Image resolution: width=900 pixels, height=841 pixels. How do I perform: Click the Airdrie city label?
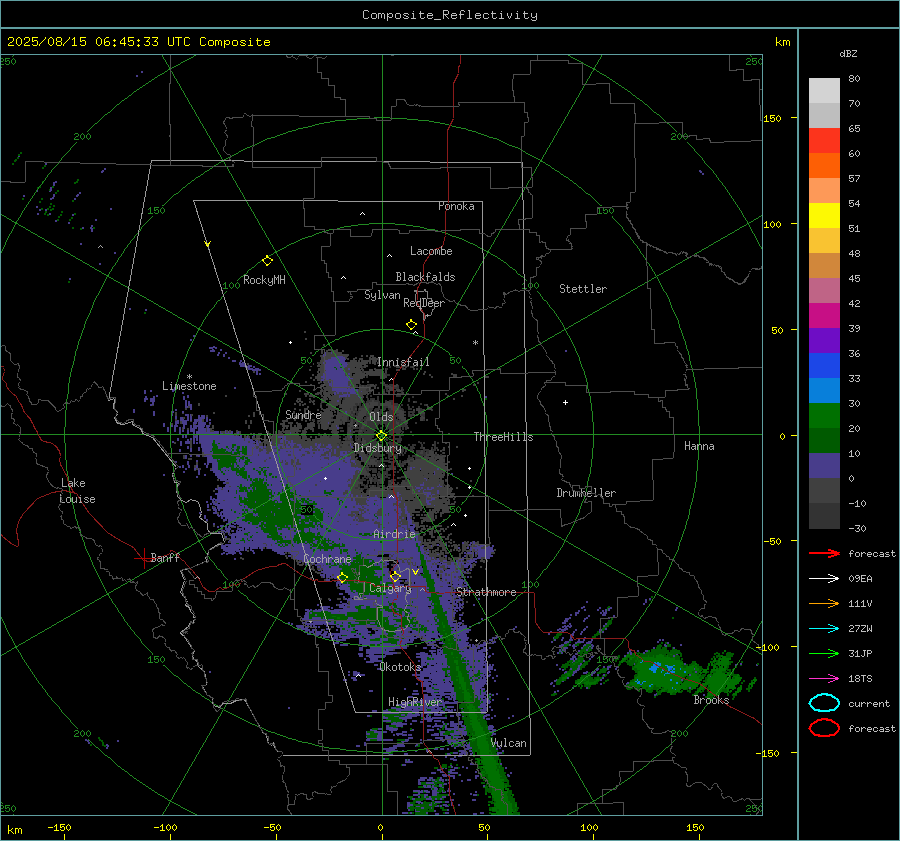(394, 534)
